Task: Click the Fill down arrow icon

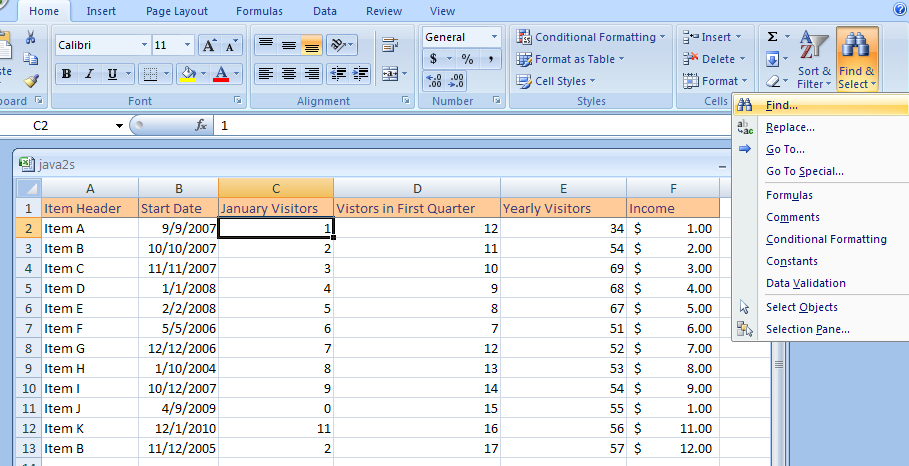Action: coord(773,59)
